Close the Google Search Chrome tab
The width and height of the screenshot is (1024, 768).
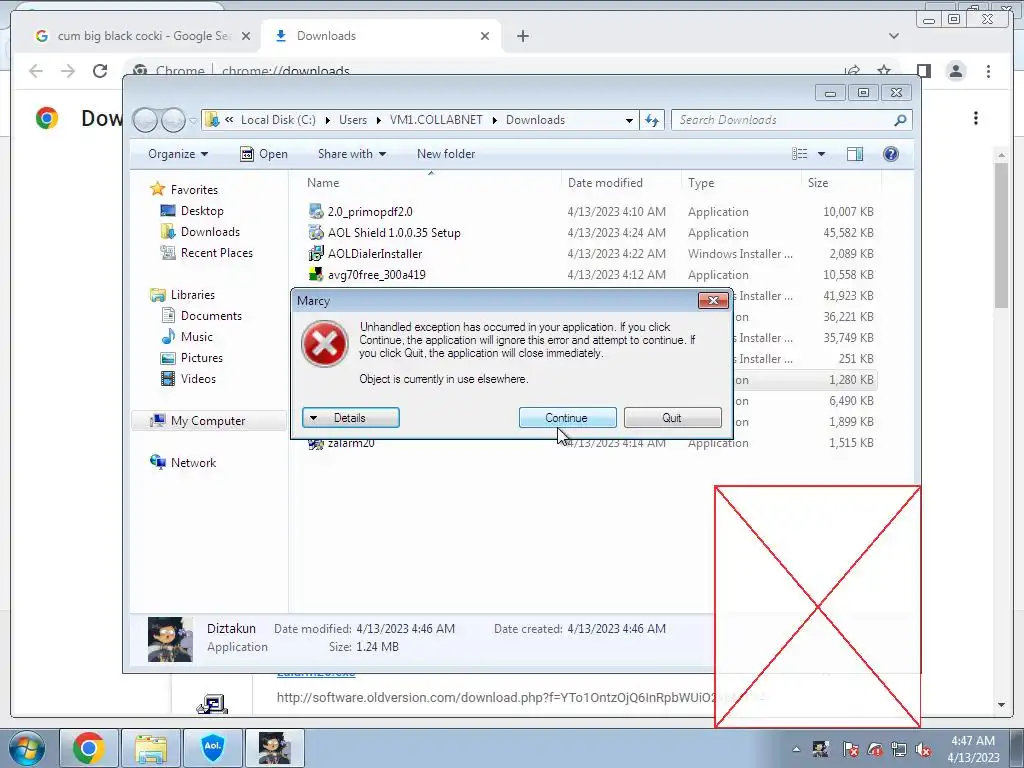[x=246, y=36]
